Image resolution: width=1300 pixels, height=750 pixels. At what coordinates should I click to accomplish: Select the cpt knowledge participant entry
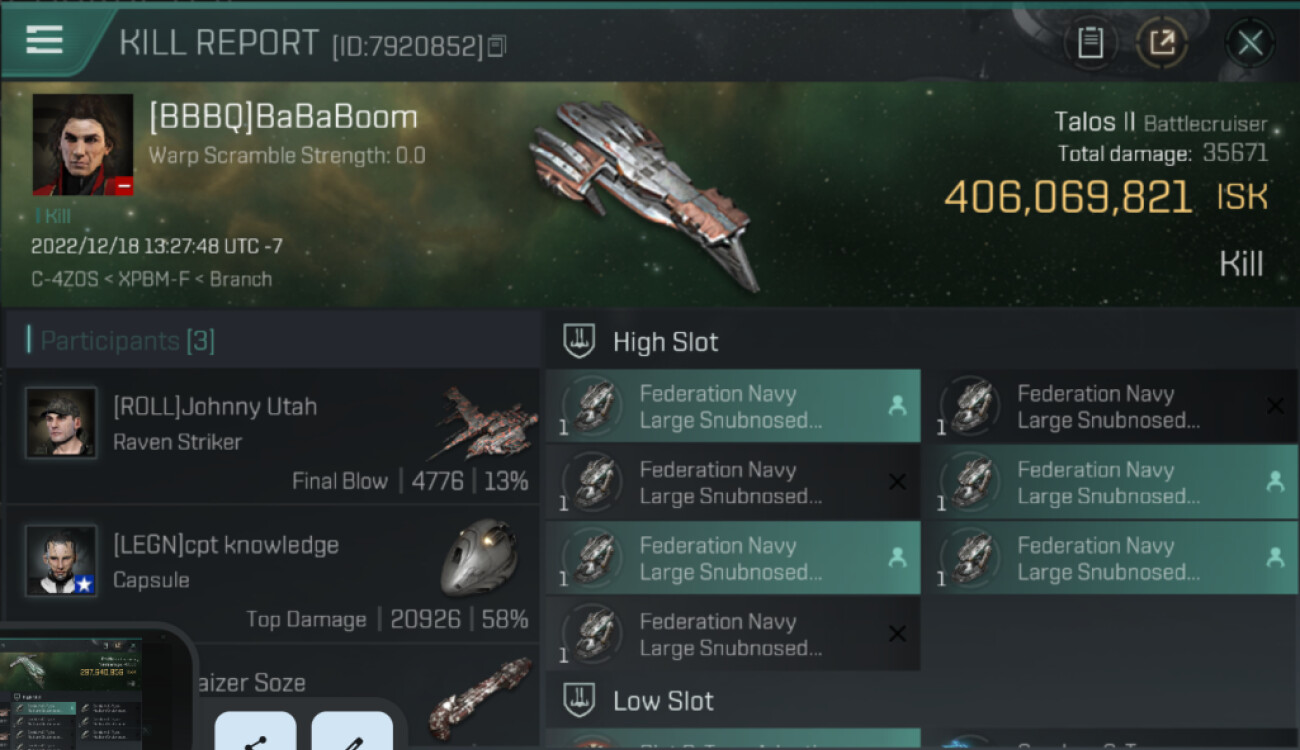point(272,573)
